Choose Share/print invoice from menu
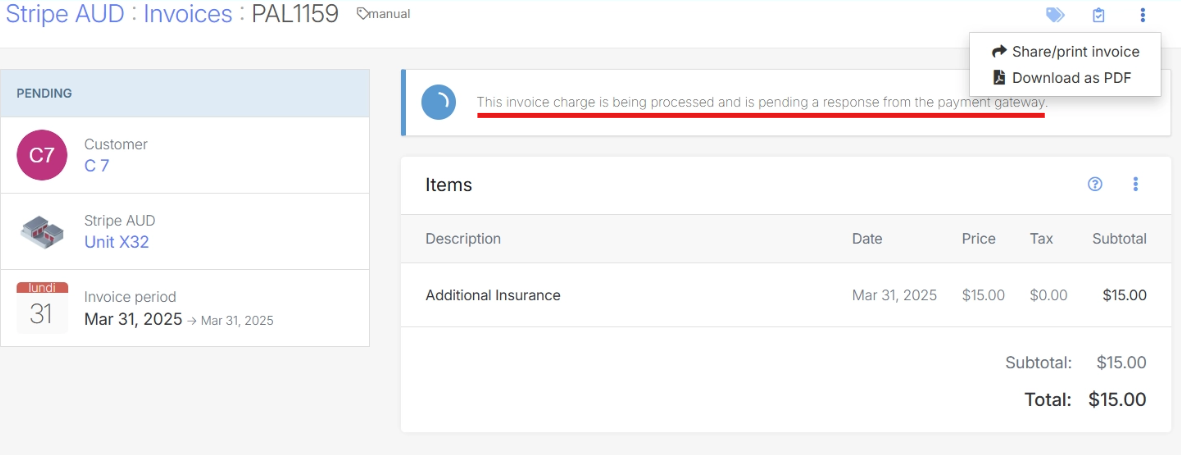This screenshot has height=455, width=1181. 1065,52
